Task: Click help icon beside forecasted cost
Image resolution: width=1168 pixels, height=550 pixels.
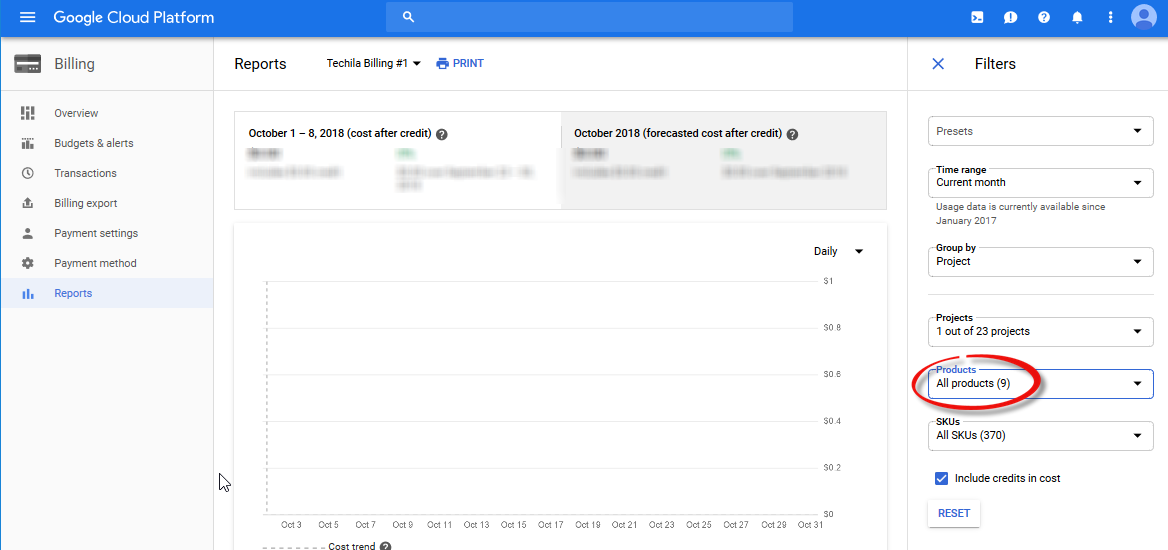Action: [x=792, y=134]
